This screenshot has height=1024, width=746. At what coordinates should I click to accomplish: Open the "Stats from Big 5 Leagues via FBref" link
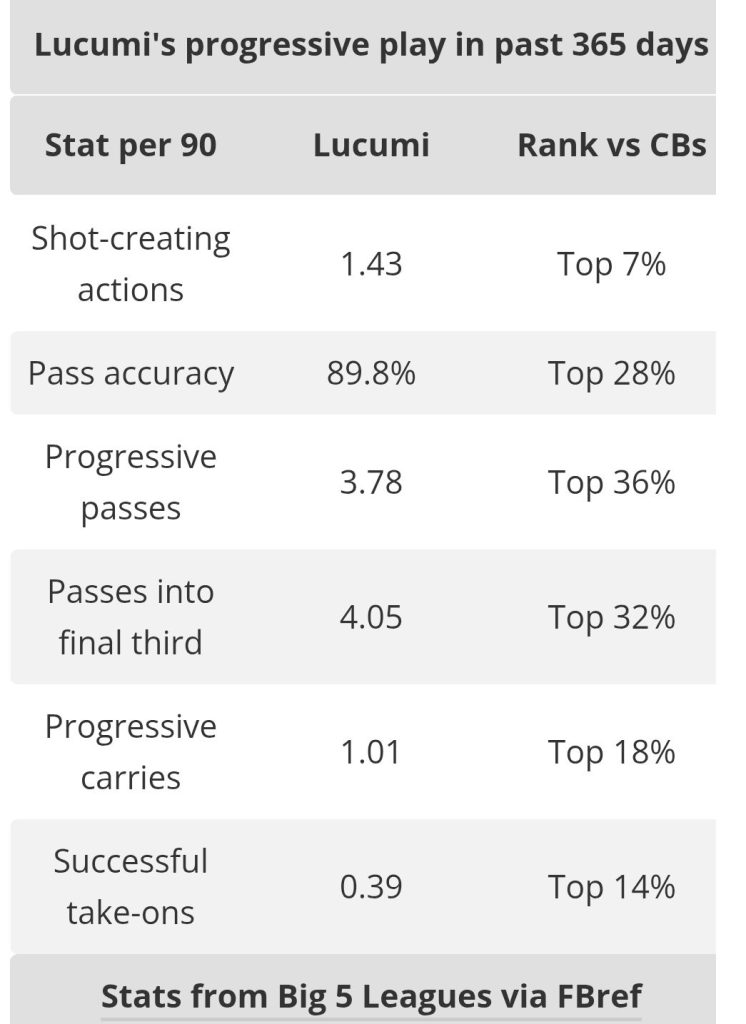tap(371, 995)
